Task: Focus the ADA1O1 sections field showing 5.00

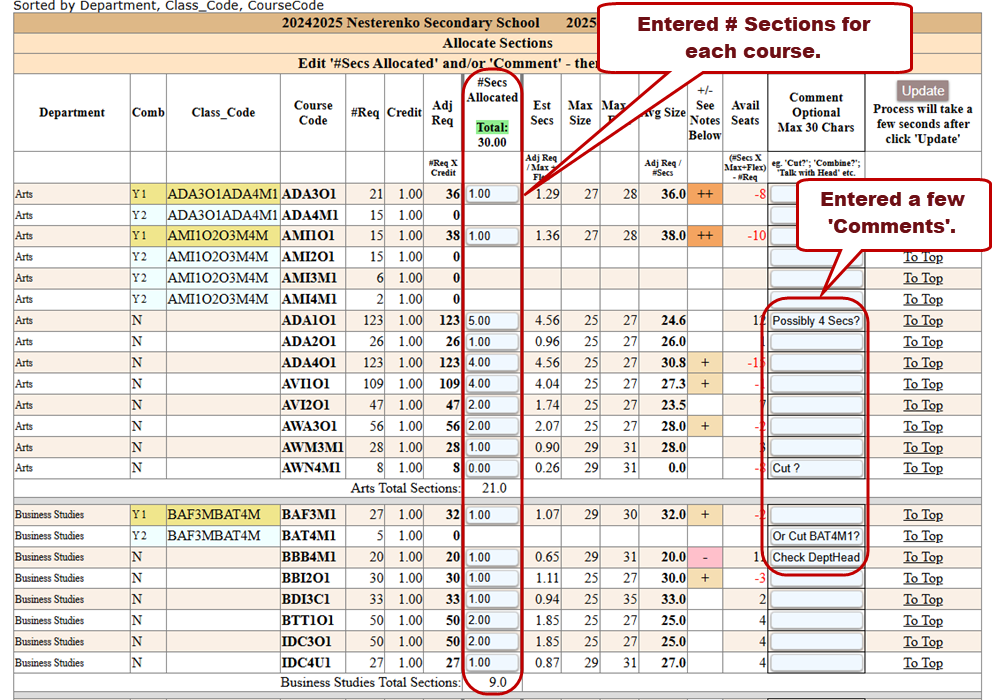Action: coord(492,321)
